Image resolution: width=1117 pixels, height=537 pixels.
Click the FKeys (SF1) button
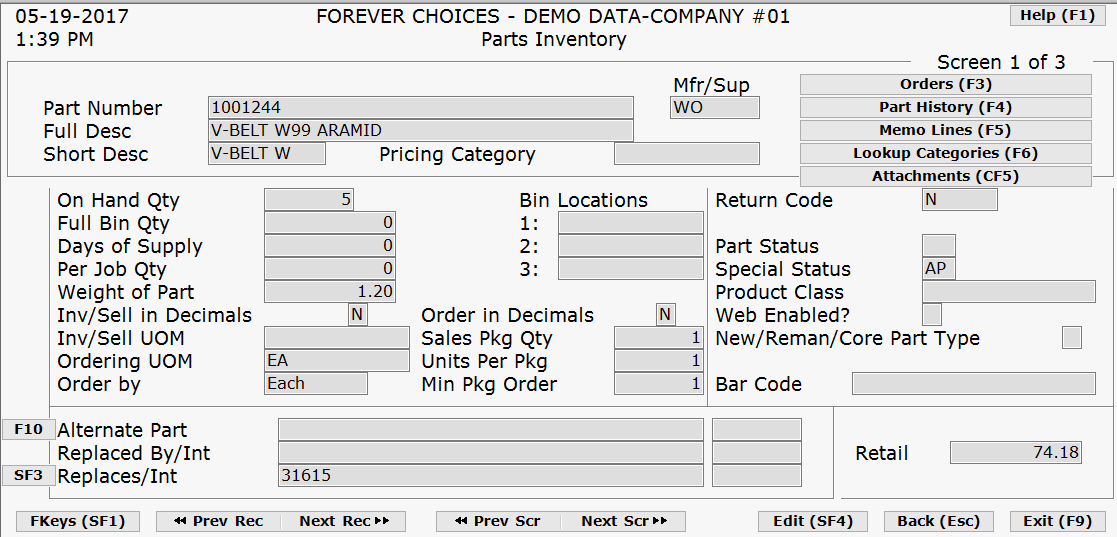tap(78, 521)
